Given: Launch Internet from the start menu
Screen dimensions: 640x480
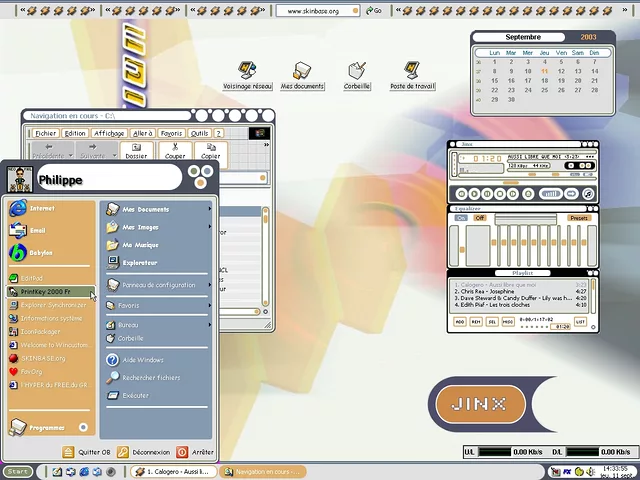Looking at the screenshot, I should pos(42,208).
